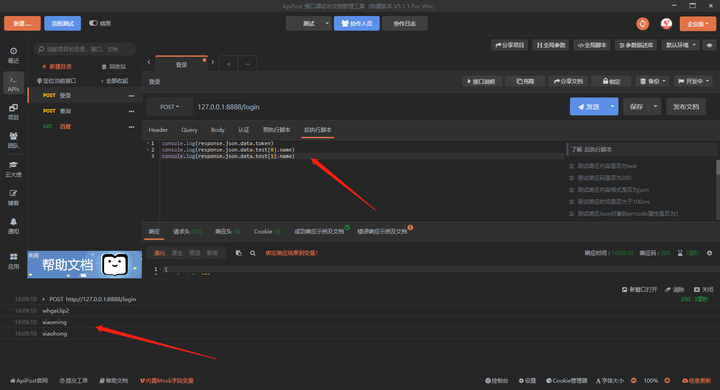Image resolution: width=720 pixels, height=390 pixels.
Task: Open the 备份 backup dropdown
Action: pyautogui.click(x=653, y=81)
